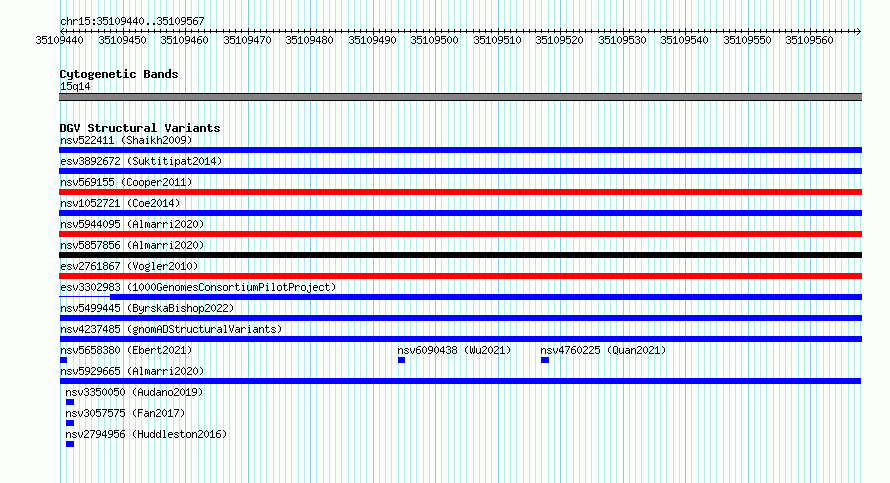Viewport: 890px width, 483px height.
Task: Click ruler position 35109550
Action: point(748,40)
